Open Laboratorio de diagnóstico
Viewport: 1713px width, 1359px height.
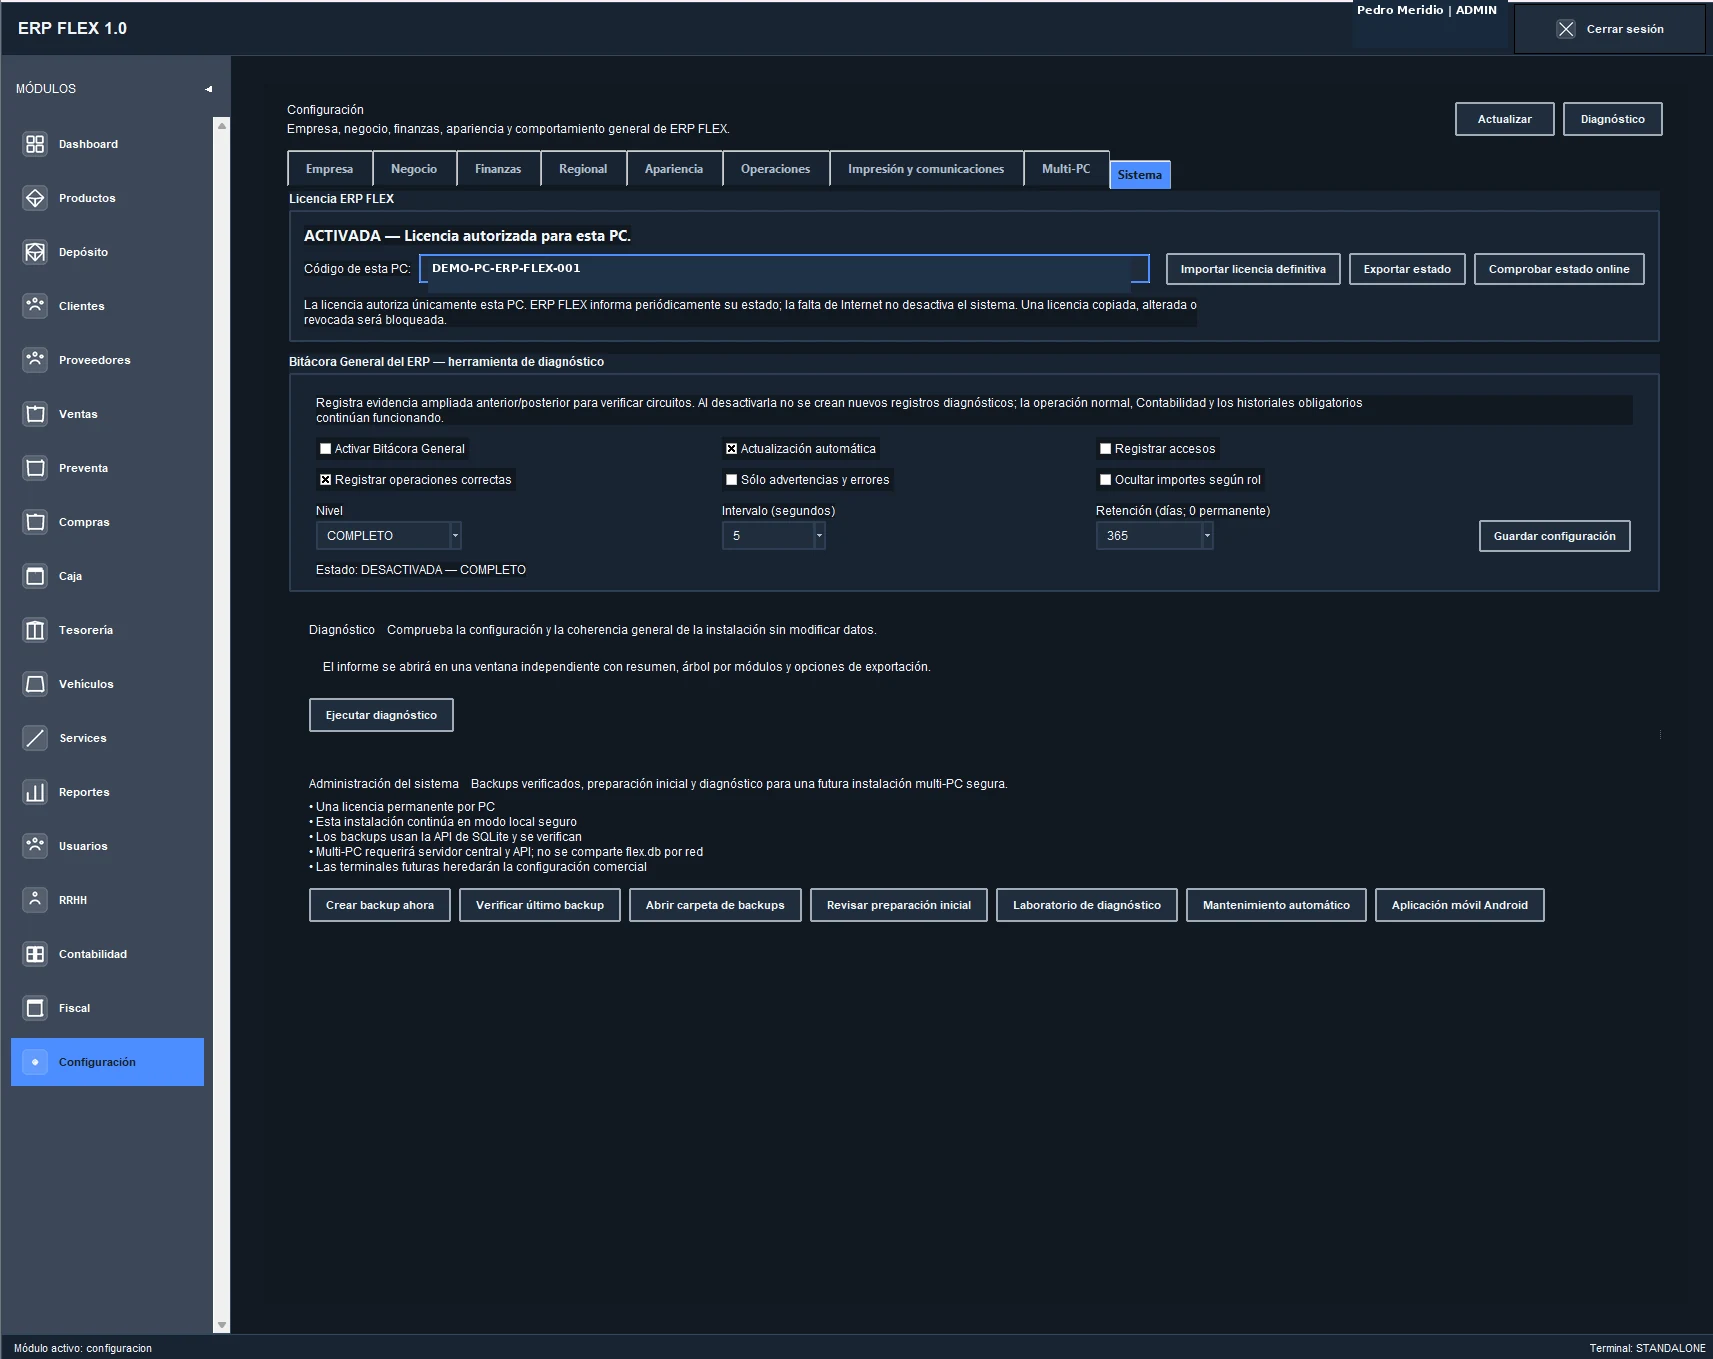point(1087,905)
